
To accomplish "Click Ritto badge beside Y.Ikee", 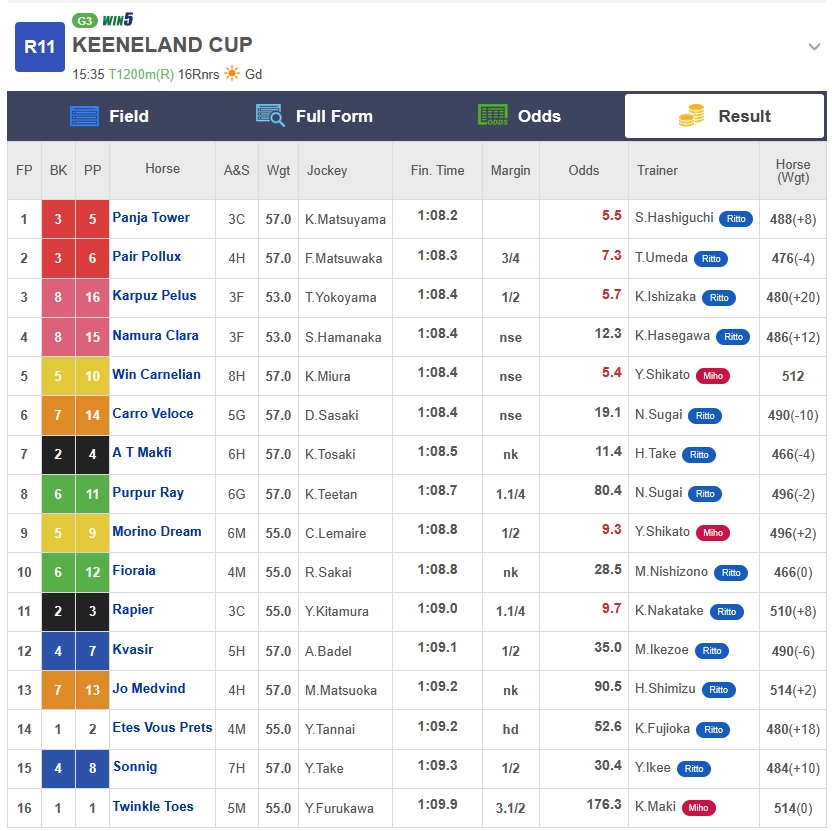I will click(694, 769).
